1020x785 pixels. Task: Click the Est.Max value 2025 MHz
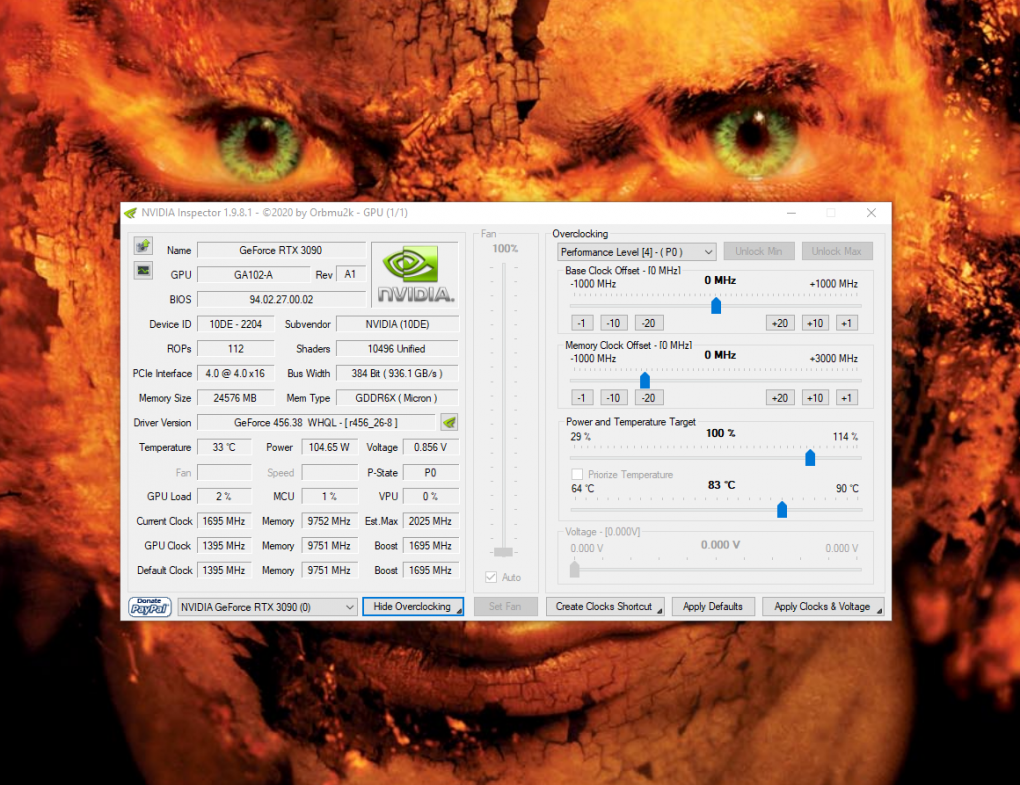coord(431,521)
